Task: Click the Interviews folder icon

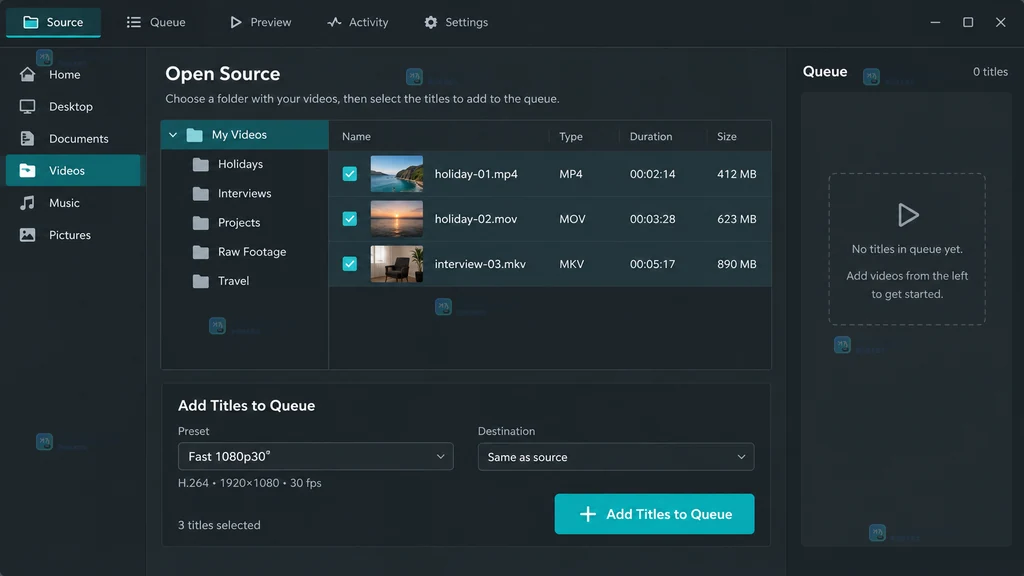Action: point(200,194)
